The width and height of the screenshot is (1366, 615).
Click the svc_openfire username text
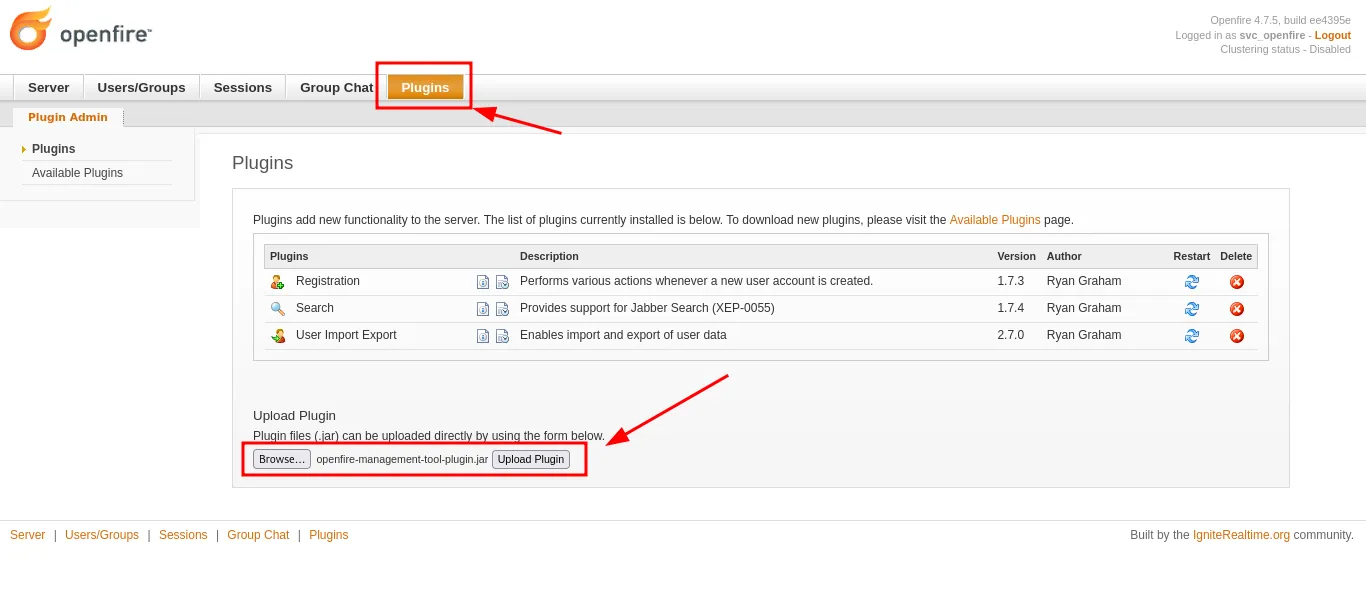coord(1272,35)
